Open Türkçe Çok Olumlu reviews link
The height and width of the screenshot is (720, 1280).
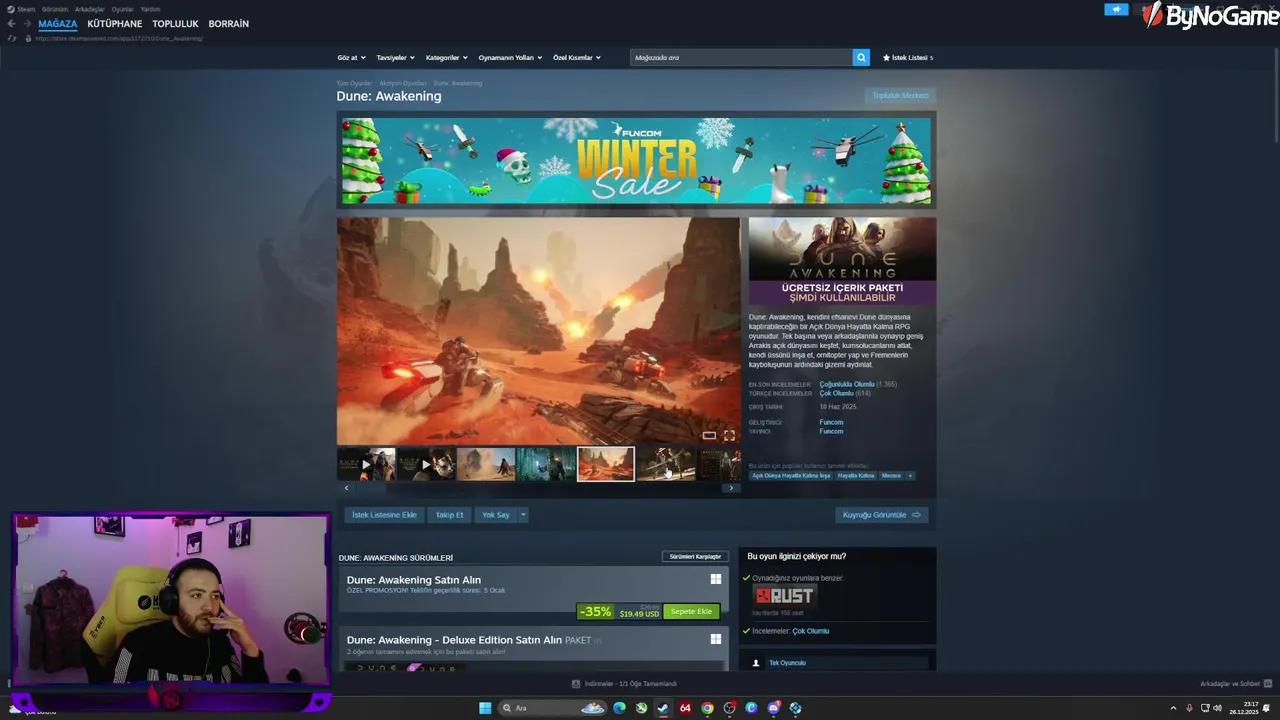pos(836,393)
